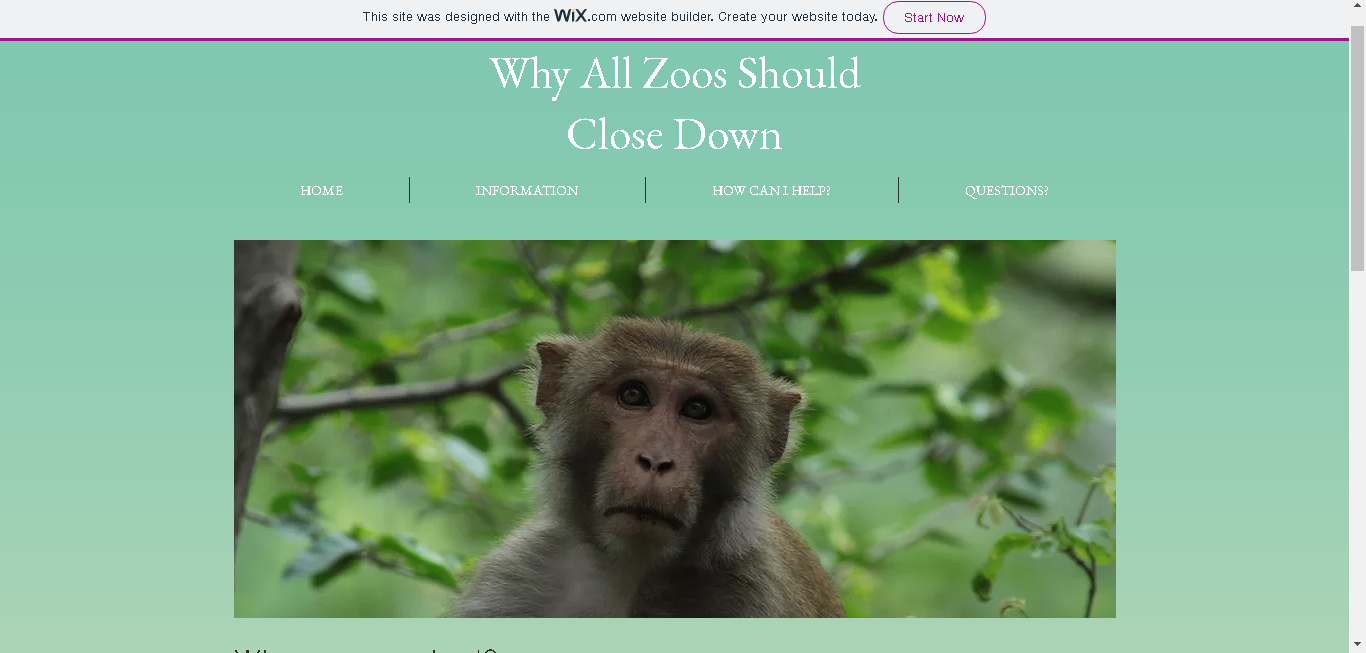Click scrollbar track below the thumb
Image resolution: width=1366 pixels, height=653 pixels.
coord(1357,450)
